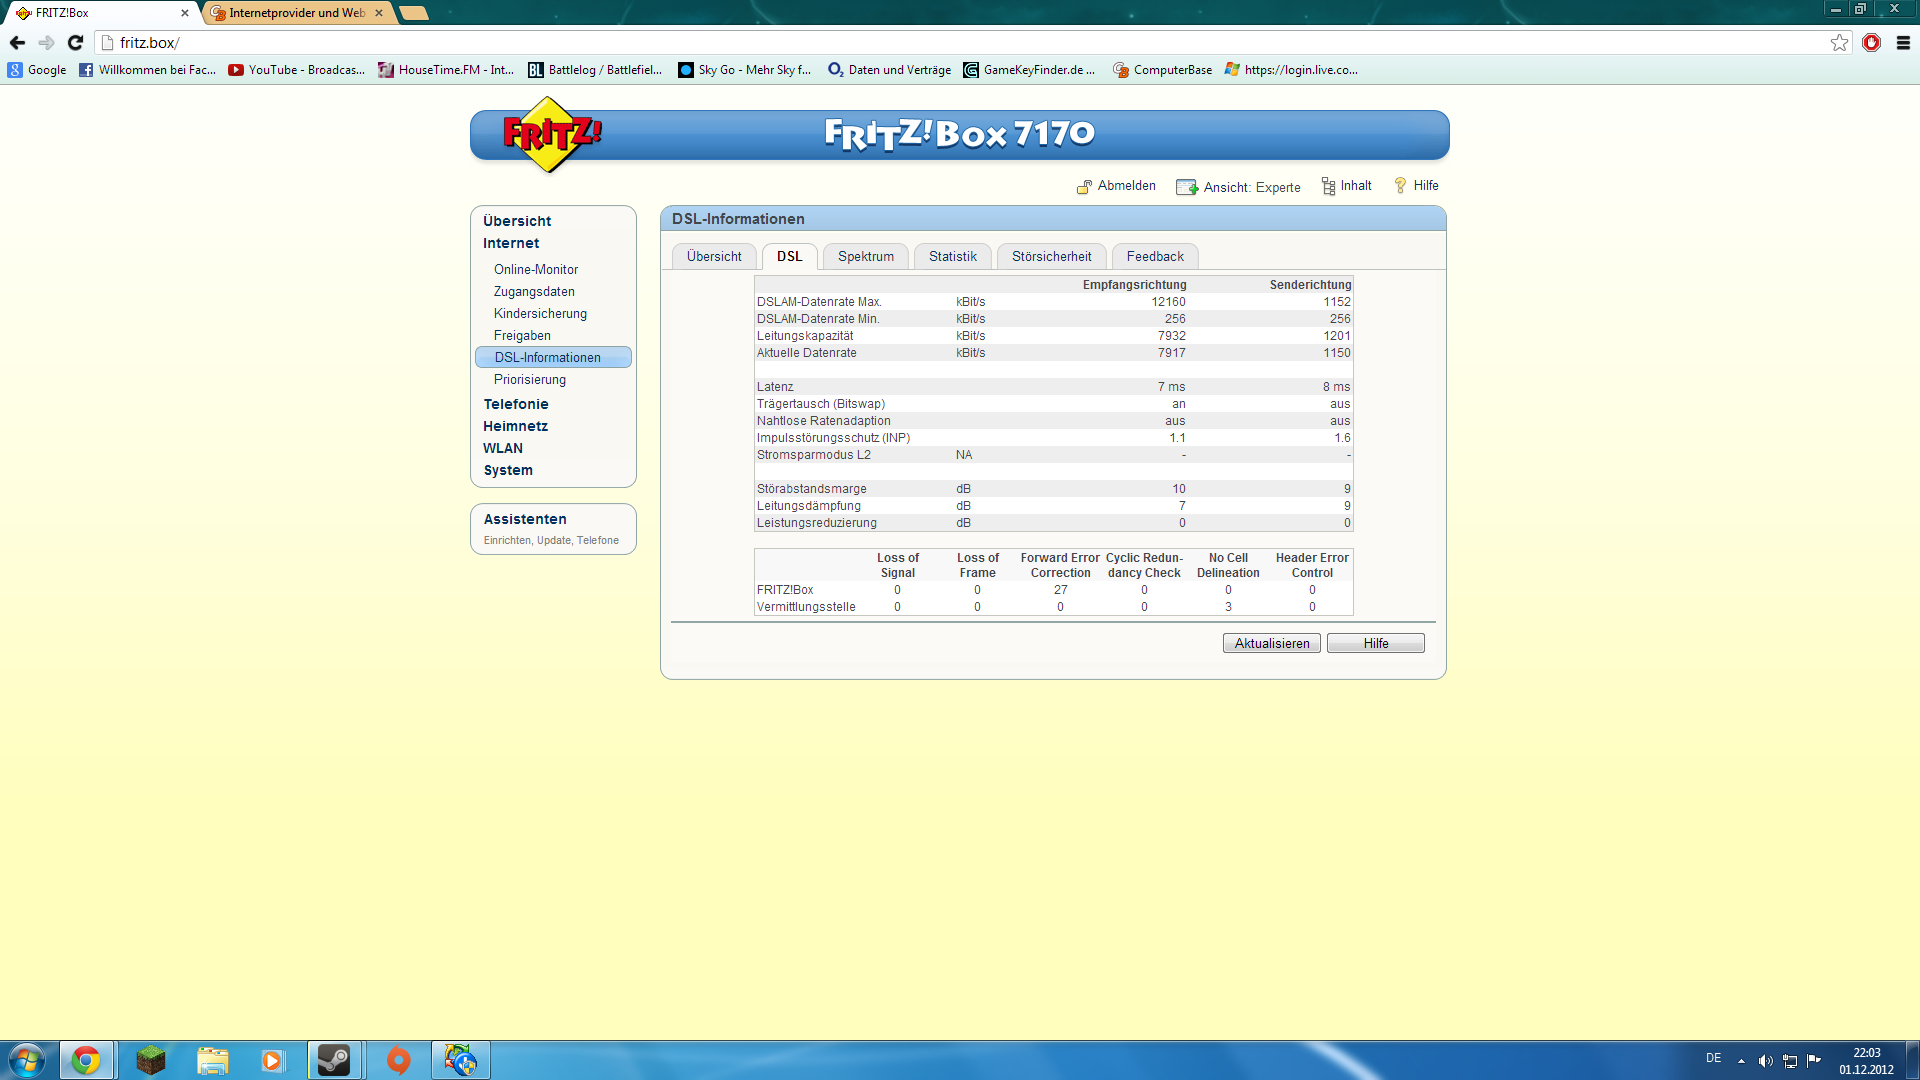The image size is (1920, 1080).
Task: Switch to the Internetprovider browser tab
Action: coord(297,13)
